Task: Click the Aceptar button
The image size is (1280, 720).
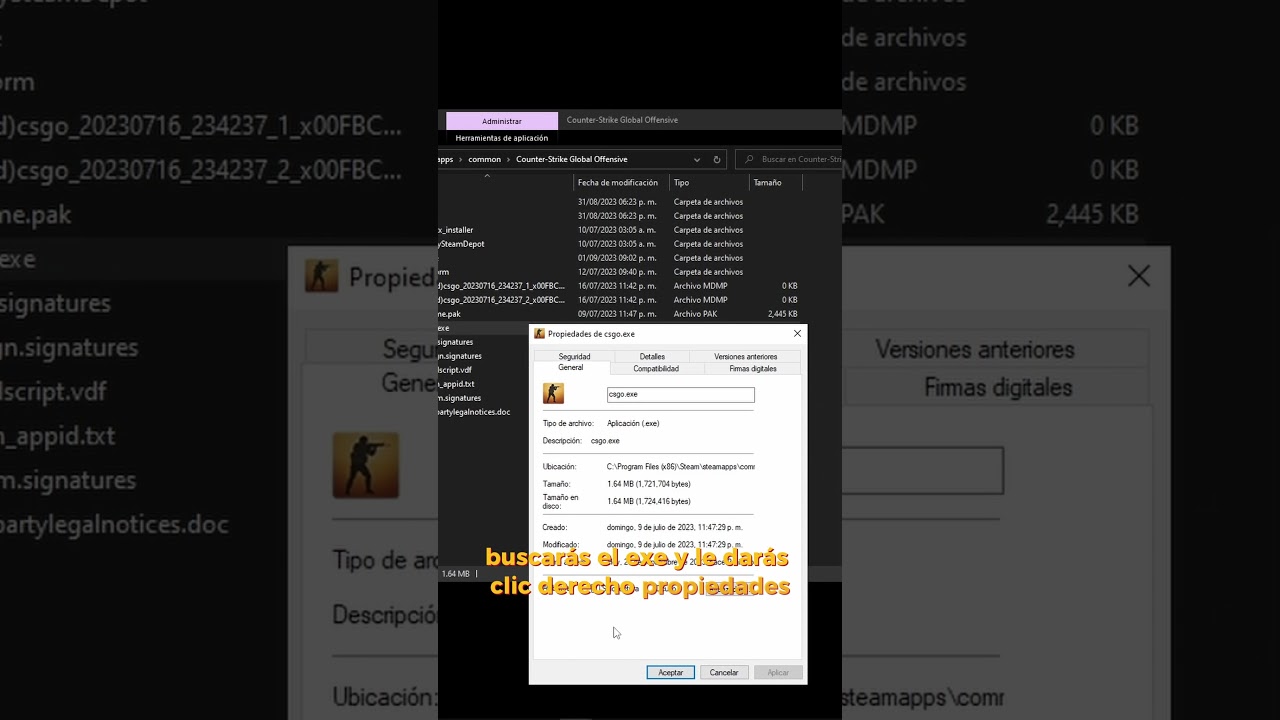Action: (671, 672)
